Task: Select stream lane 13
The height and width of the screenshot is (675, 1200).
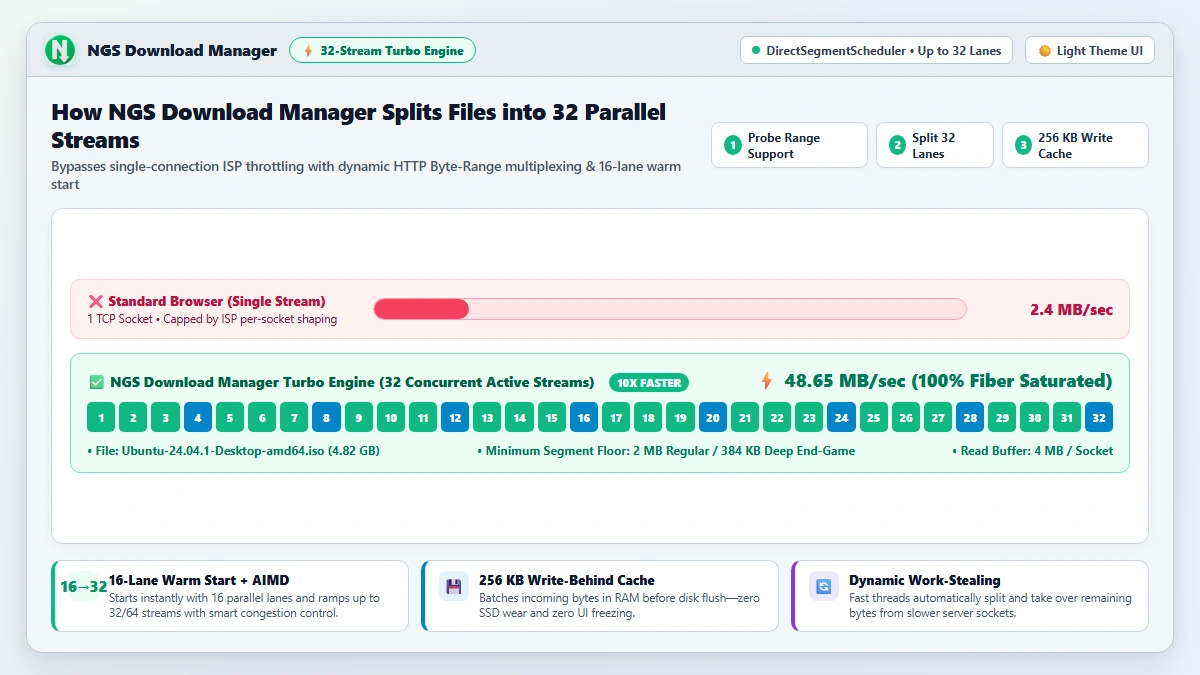Action: [x=487, y=417]
